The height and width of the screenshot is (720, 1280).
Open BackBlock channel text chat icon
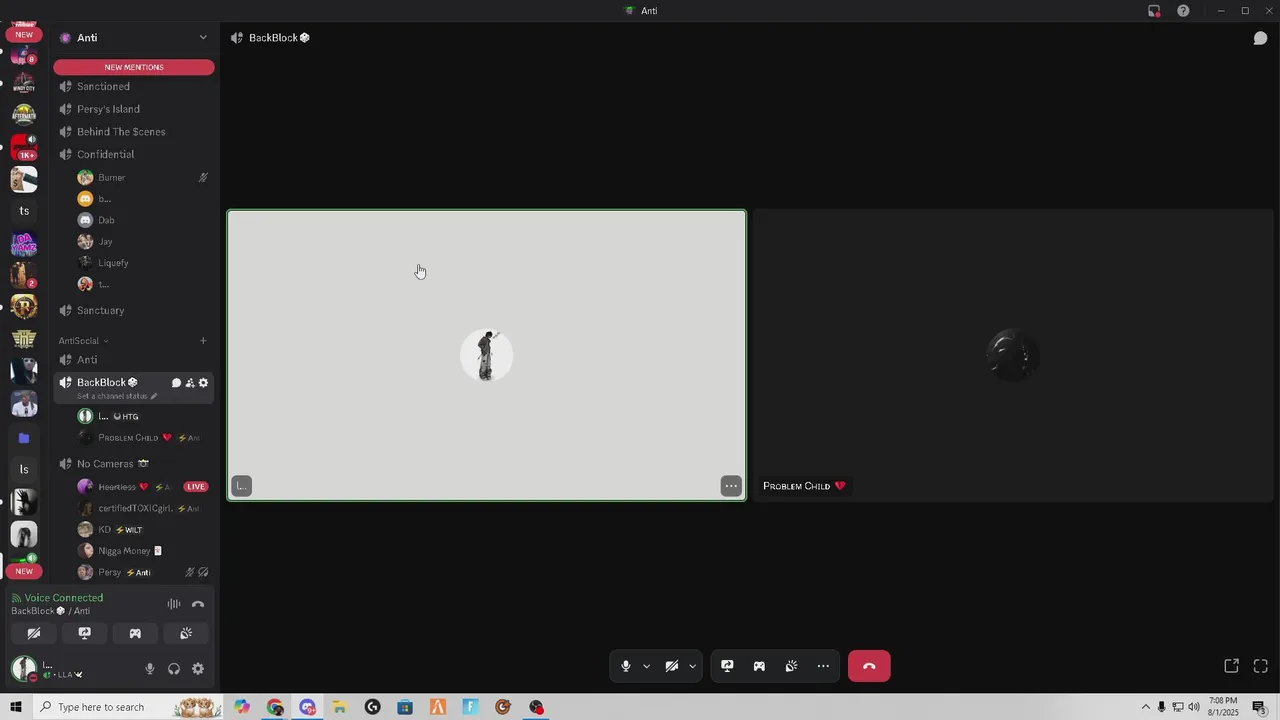(x=176, y=383)
